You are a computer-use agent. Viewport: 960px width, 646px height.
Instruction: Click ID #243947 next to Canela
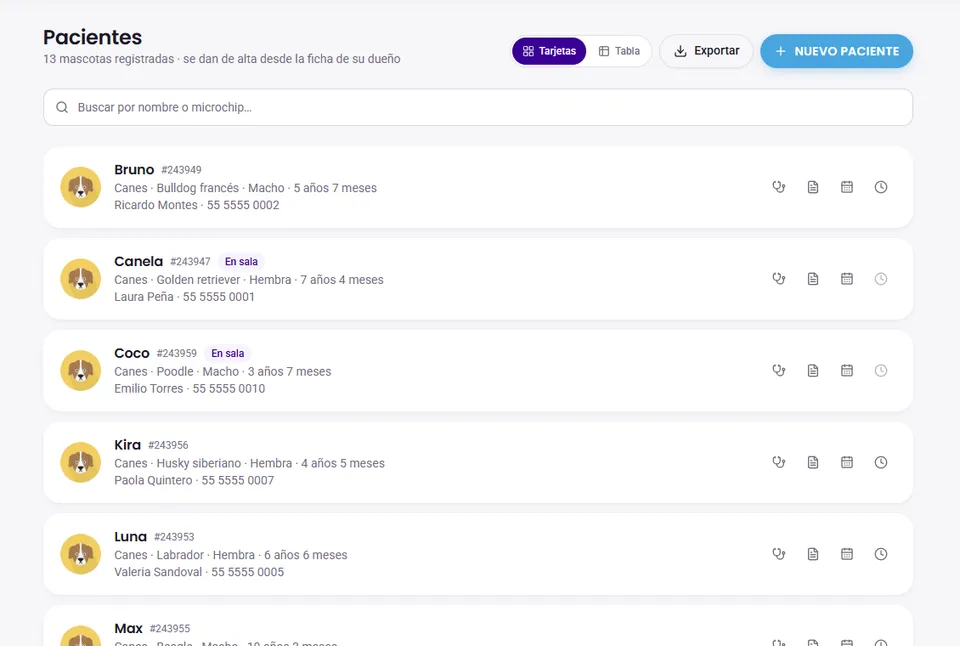[190, 261]
